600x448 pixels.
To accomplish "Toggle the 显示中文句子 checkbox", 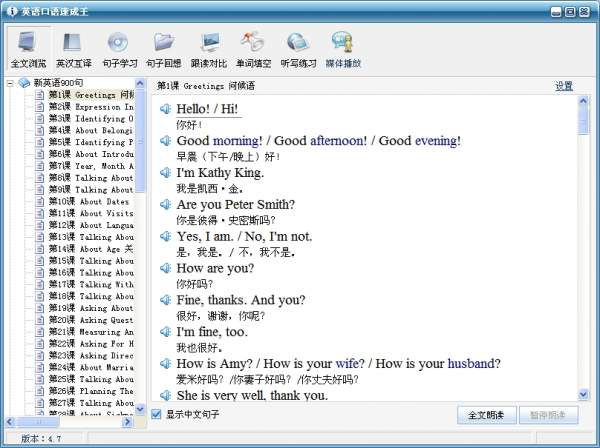I will (156, 413).
